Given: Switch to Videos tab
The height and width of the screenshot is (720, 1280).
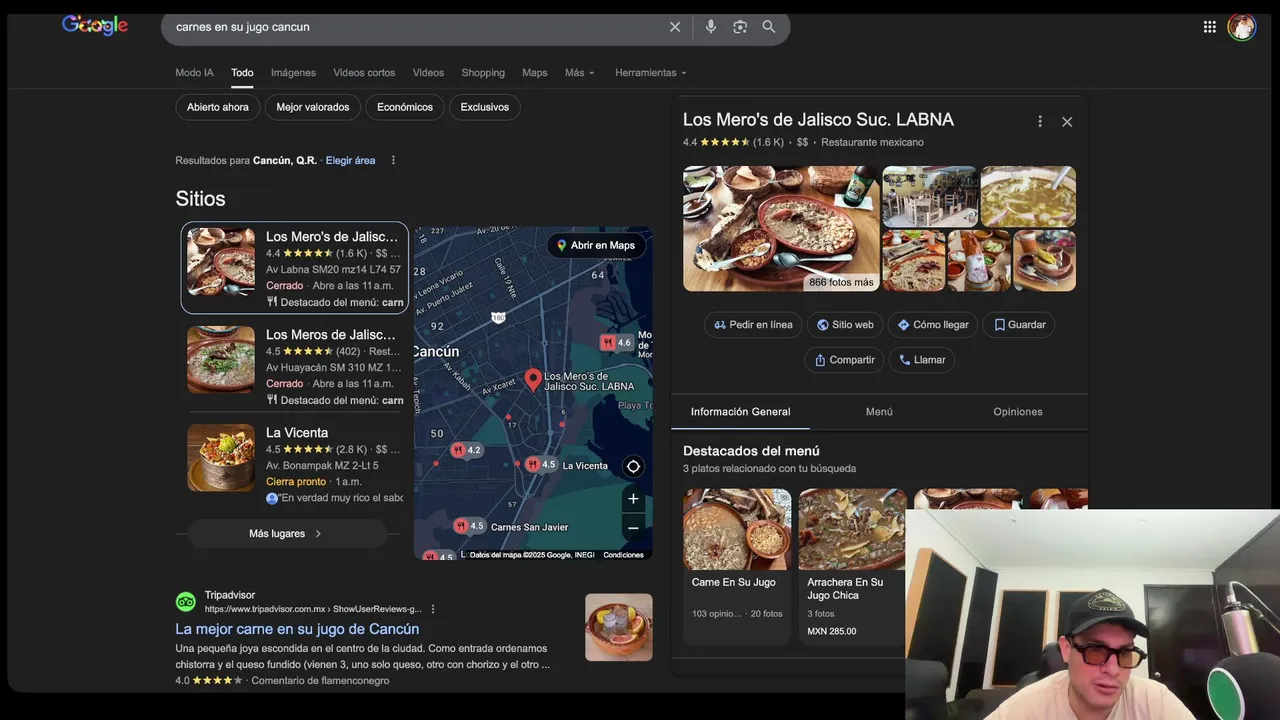Looking at the screenshot, I should (428, 73).
